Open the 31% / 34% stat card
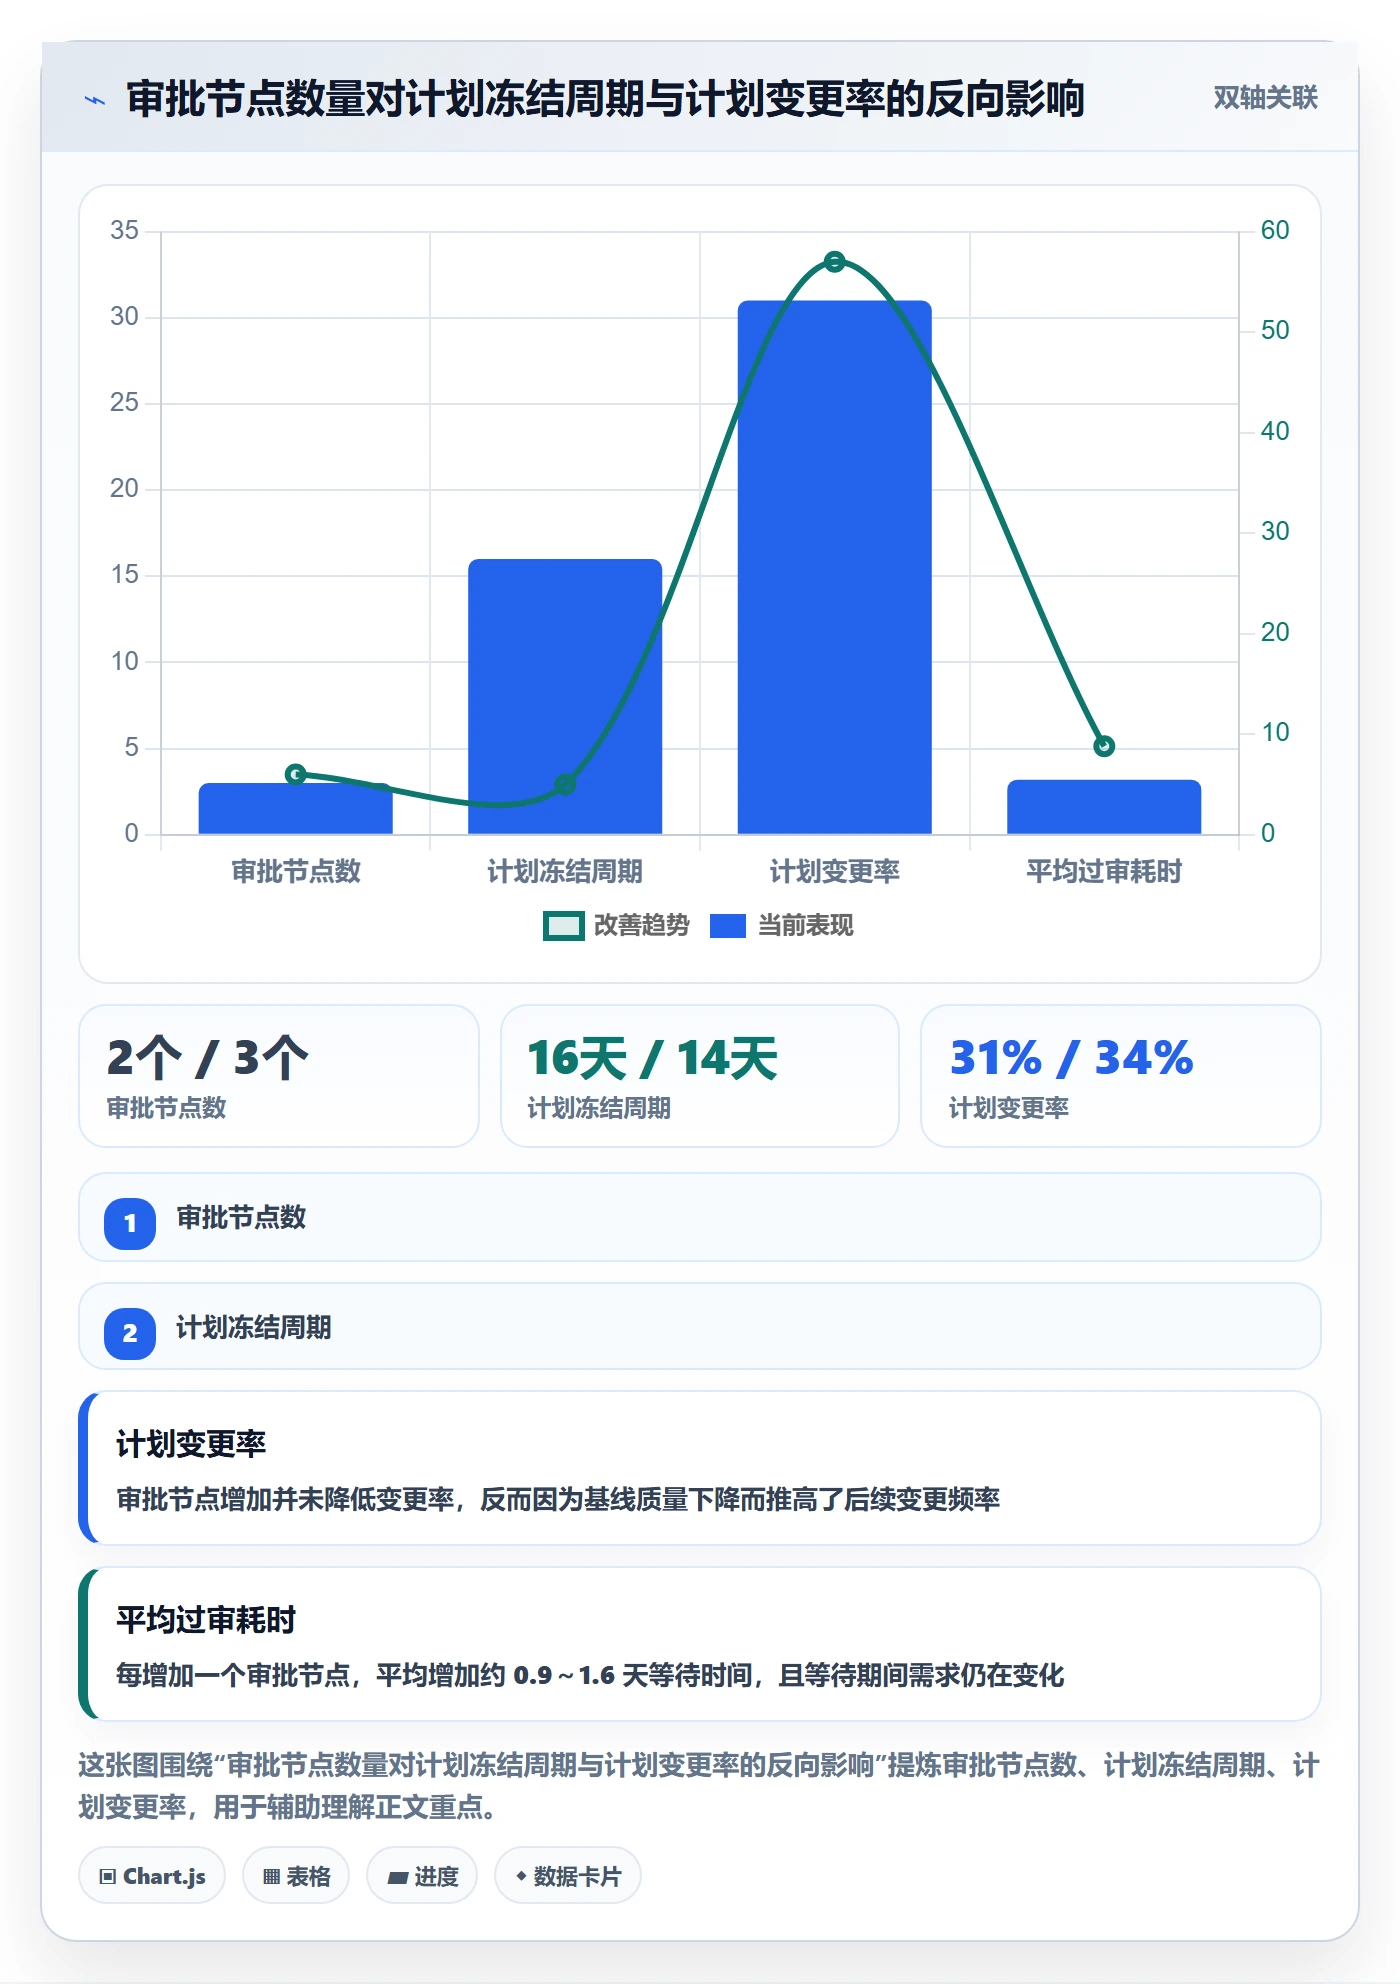The height and width of the screenshot is (1984, 1400). pyautogui.click(x=1120, y=1076)
